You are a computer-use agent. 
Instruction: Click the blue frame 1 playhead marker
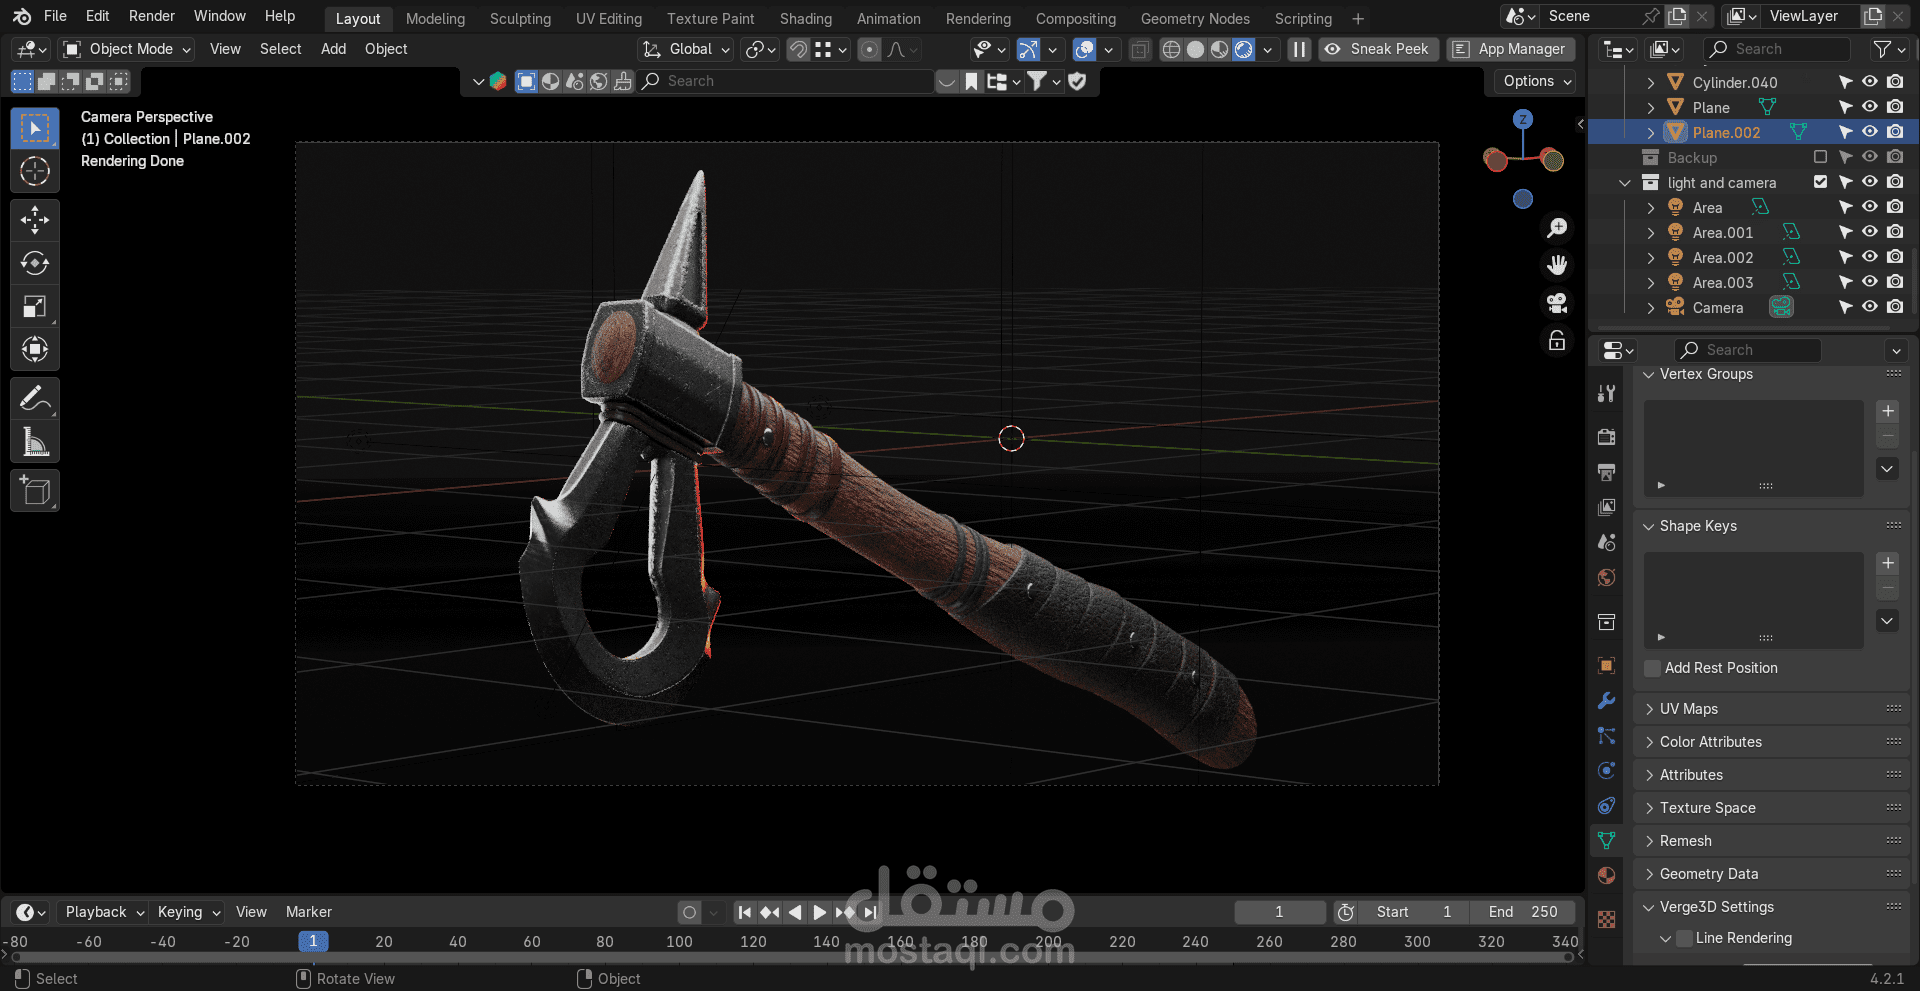(313, 941)
